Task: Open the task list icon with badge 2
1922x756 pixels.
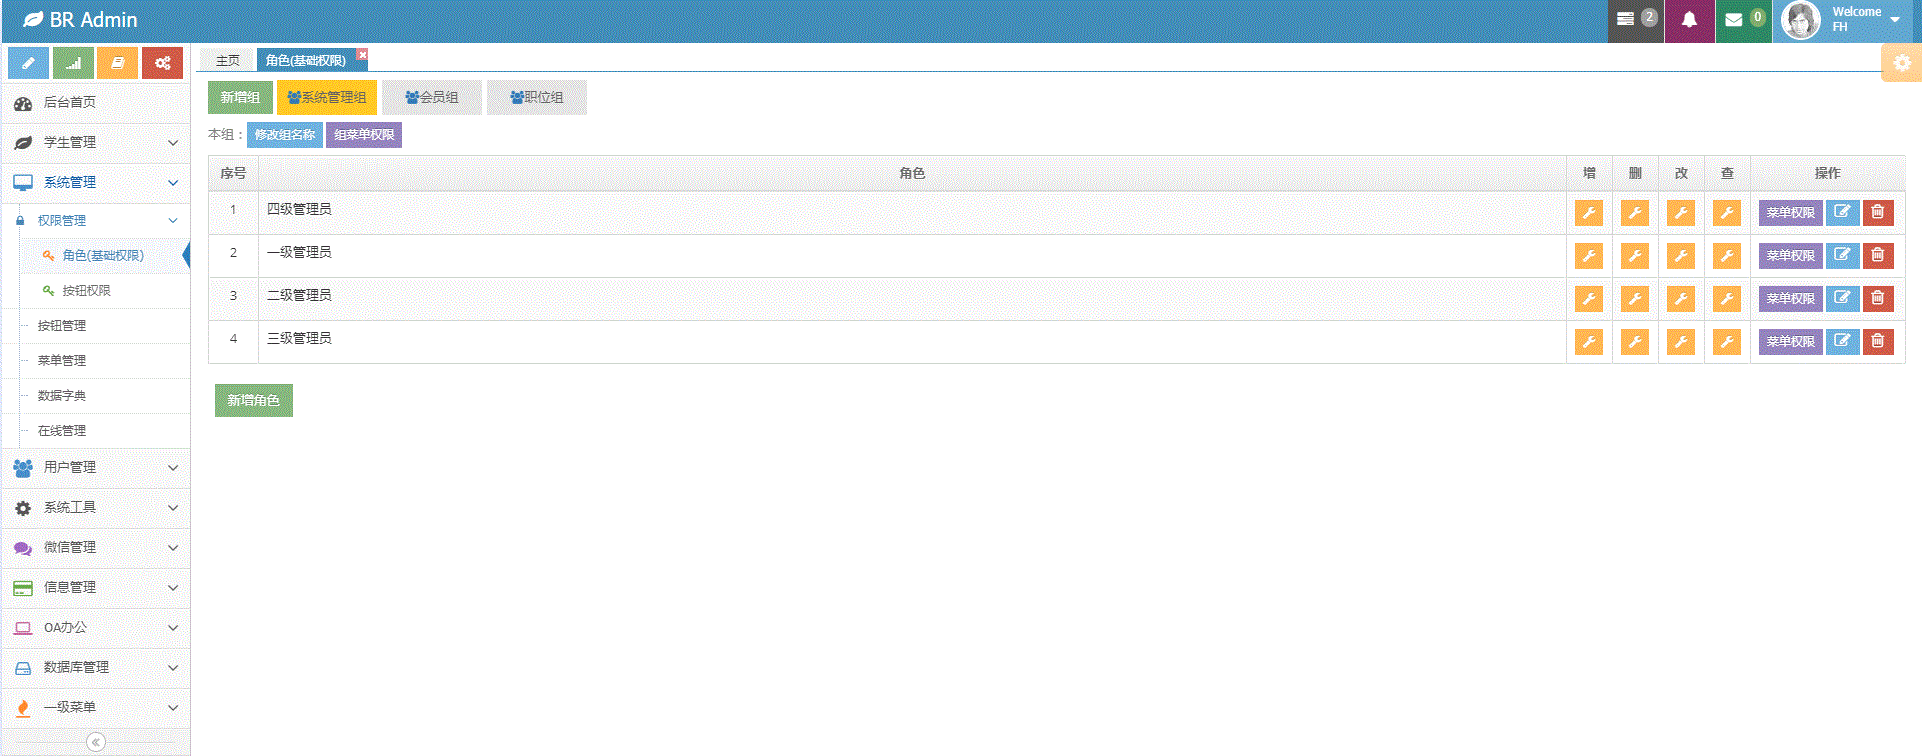Action: click(x=1636, y=21)
